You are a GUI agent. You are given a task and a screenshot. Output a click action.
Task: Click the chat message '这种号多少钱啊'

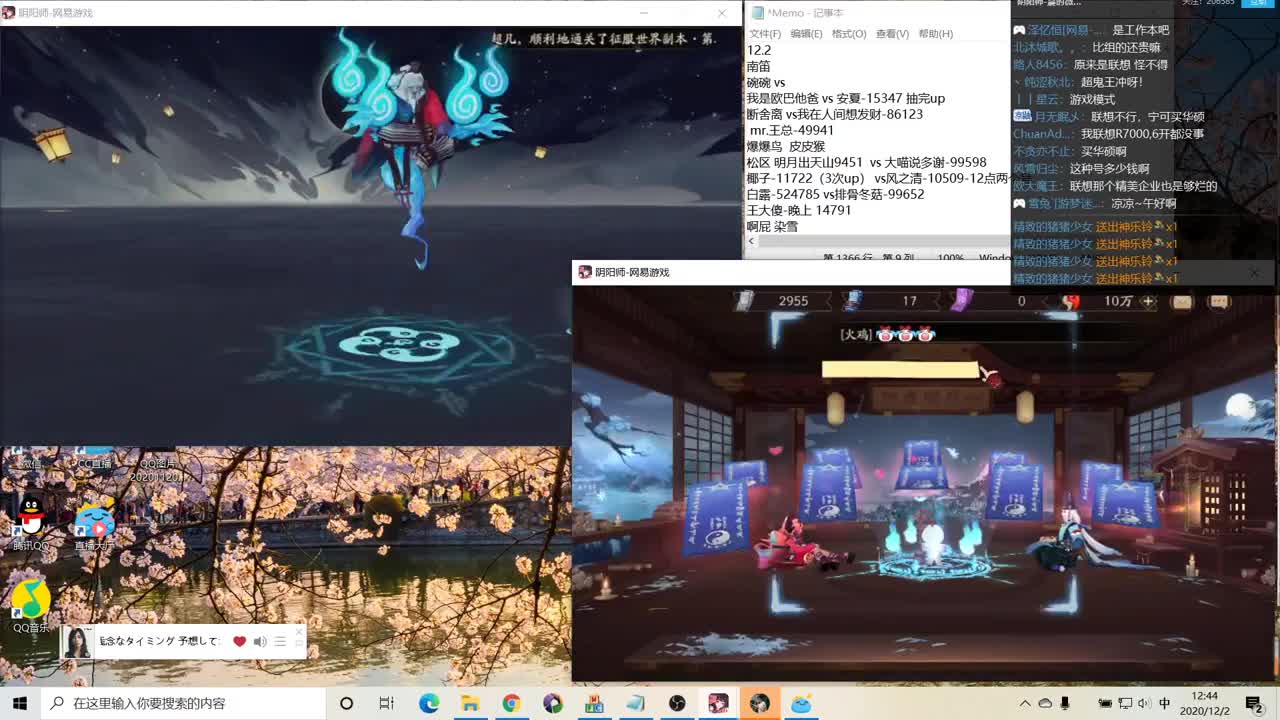(x=1109, y=169)
